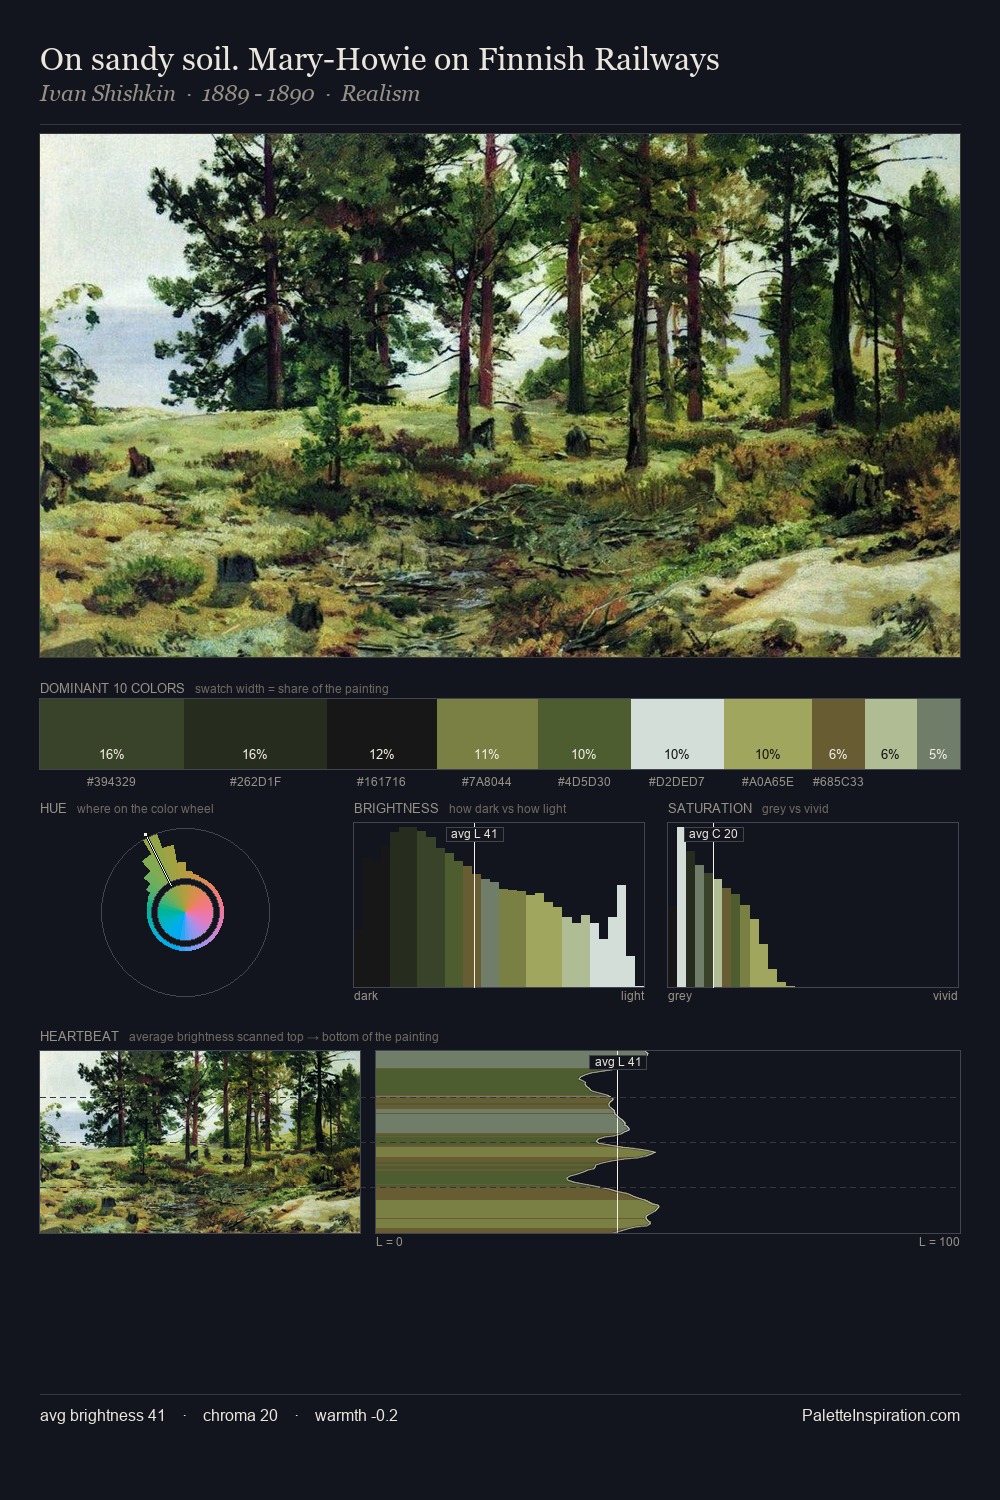Click the 'warmth -0.2' footer stat
The height and width of the screenshot is (1500, 1000).
pyautogui.click(x=356, y=1415)
